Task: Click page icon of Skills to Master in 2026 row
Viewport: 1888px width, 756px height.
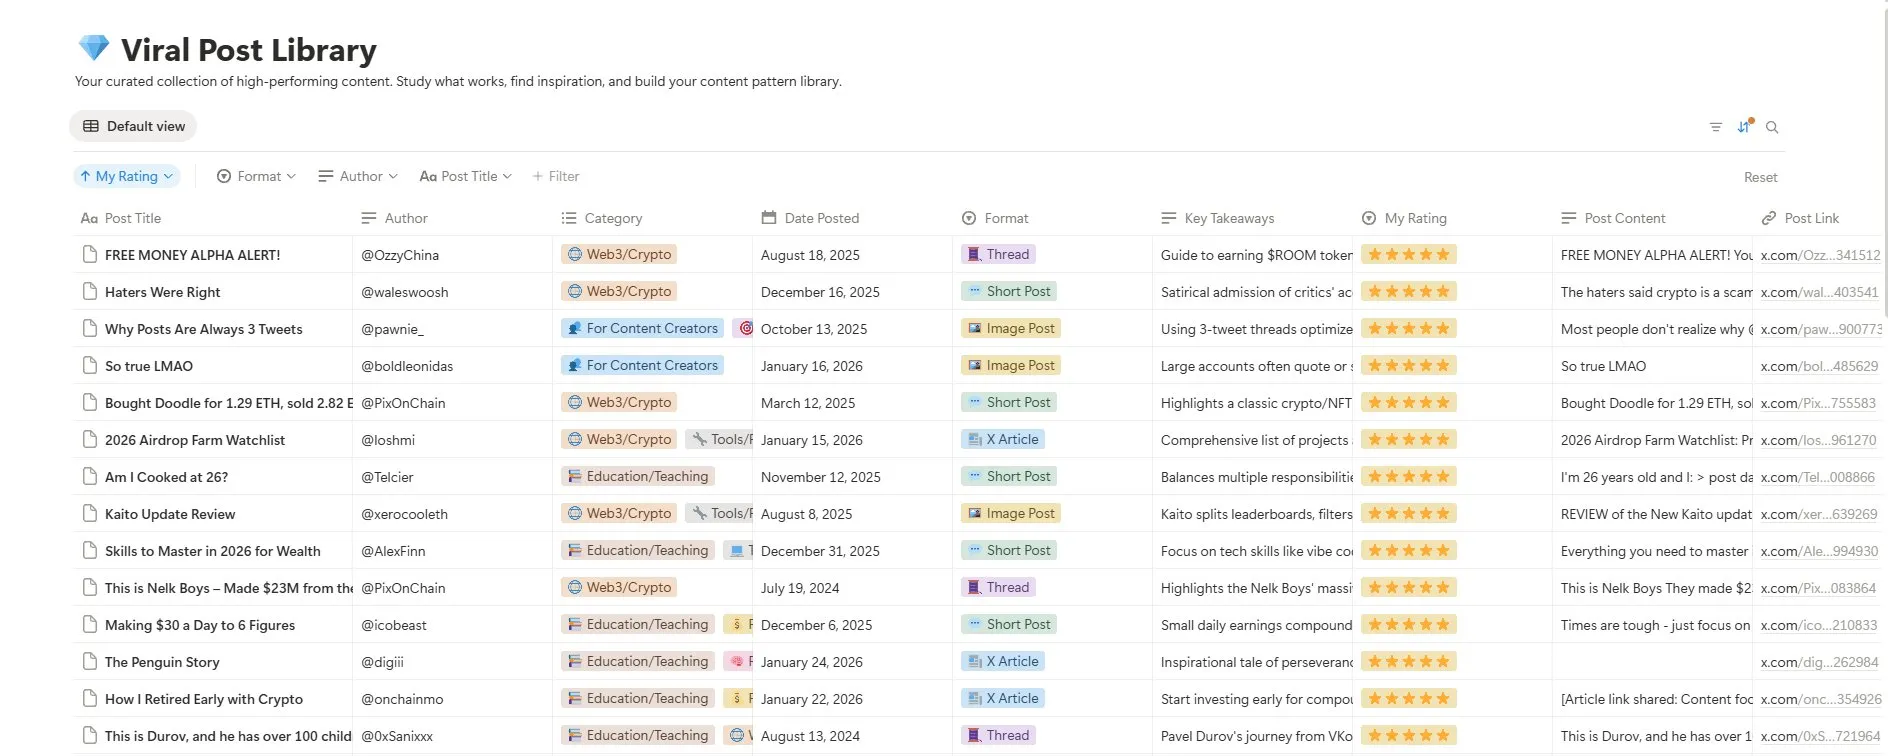Action: (90, 550)
